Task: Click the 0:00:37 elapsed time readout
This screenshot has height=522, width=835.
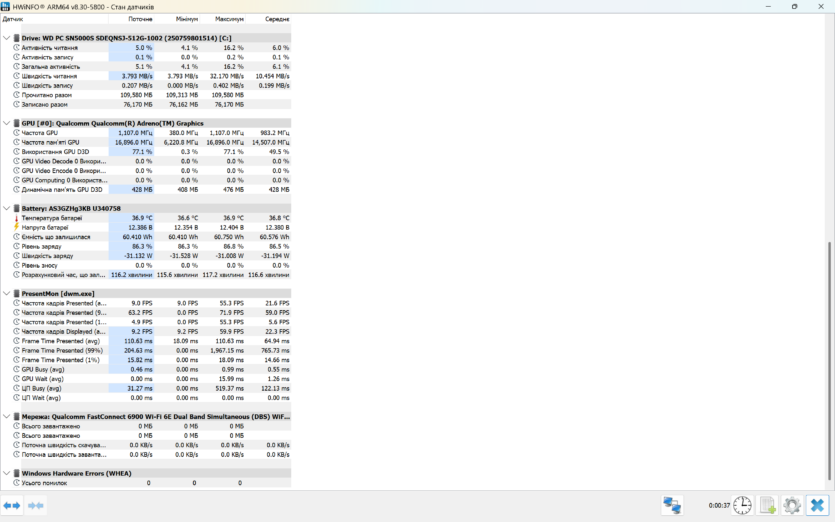Action: coord(719,505)
